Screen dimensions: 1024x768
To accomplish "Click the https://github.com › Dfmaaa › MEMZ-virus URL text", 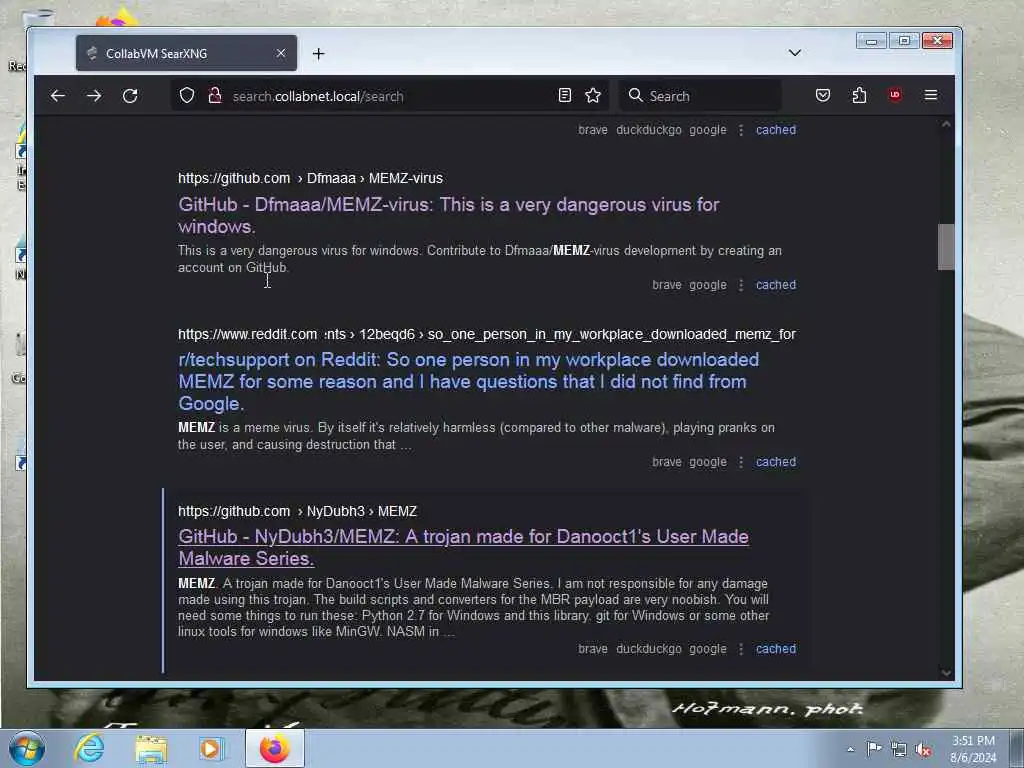I will [x=310, y=178].
